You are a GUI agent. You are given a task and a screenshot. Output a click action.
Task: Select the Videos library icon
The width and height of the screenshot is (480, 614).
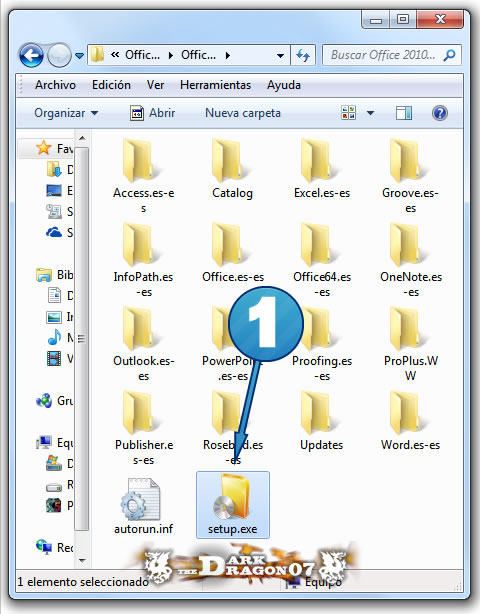click(x=54, y=358)
